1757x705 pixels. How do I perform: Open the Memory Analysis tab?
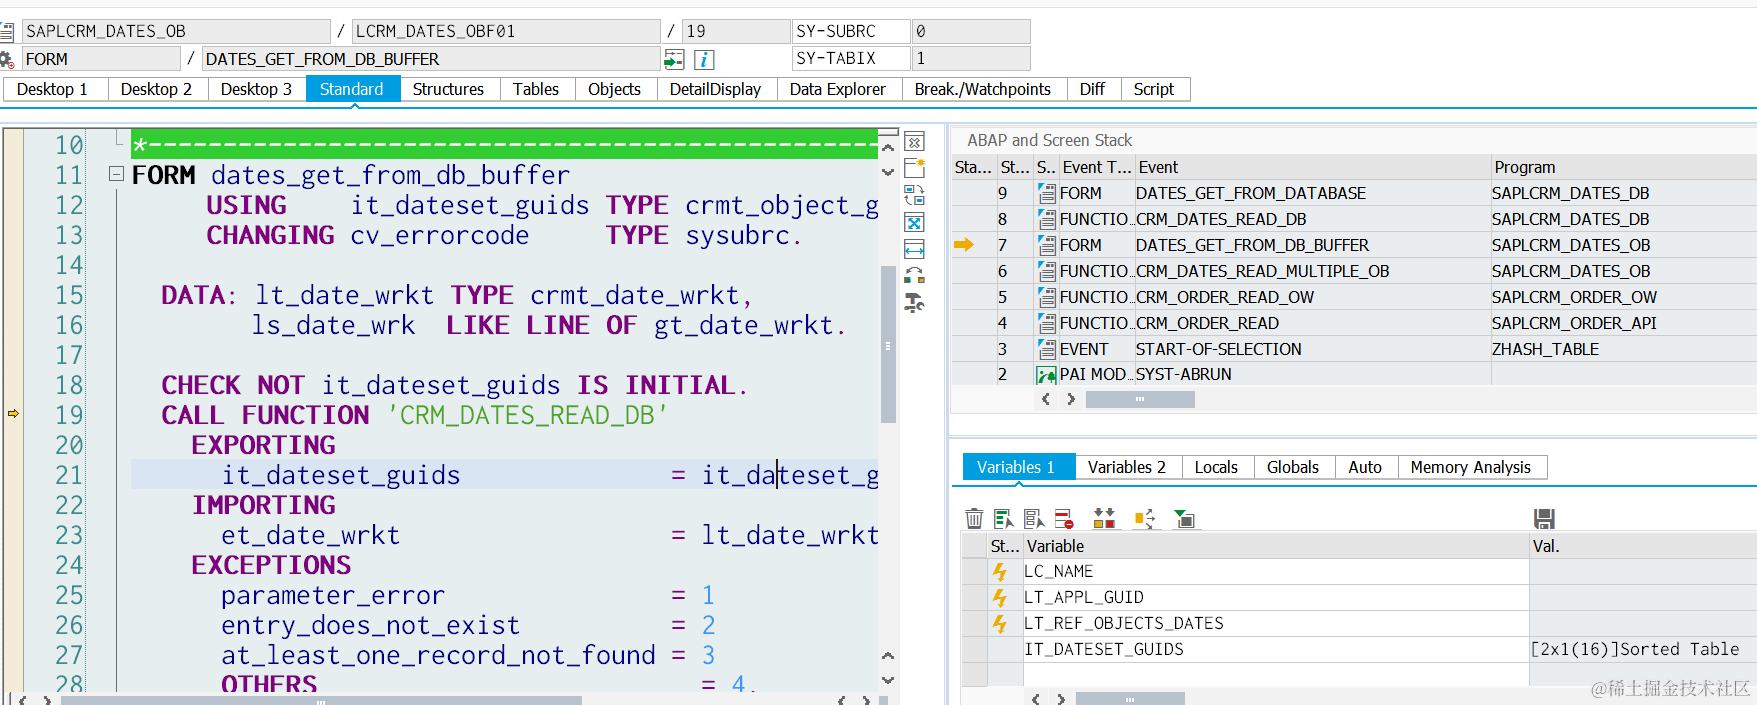click(x=1471, y=467)
